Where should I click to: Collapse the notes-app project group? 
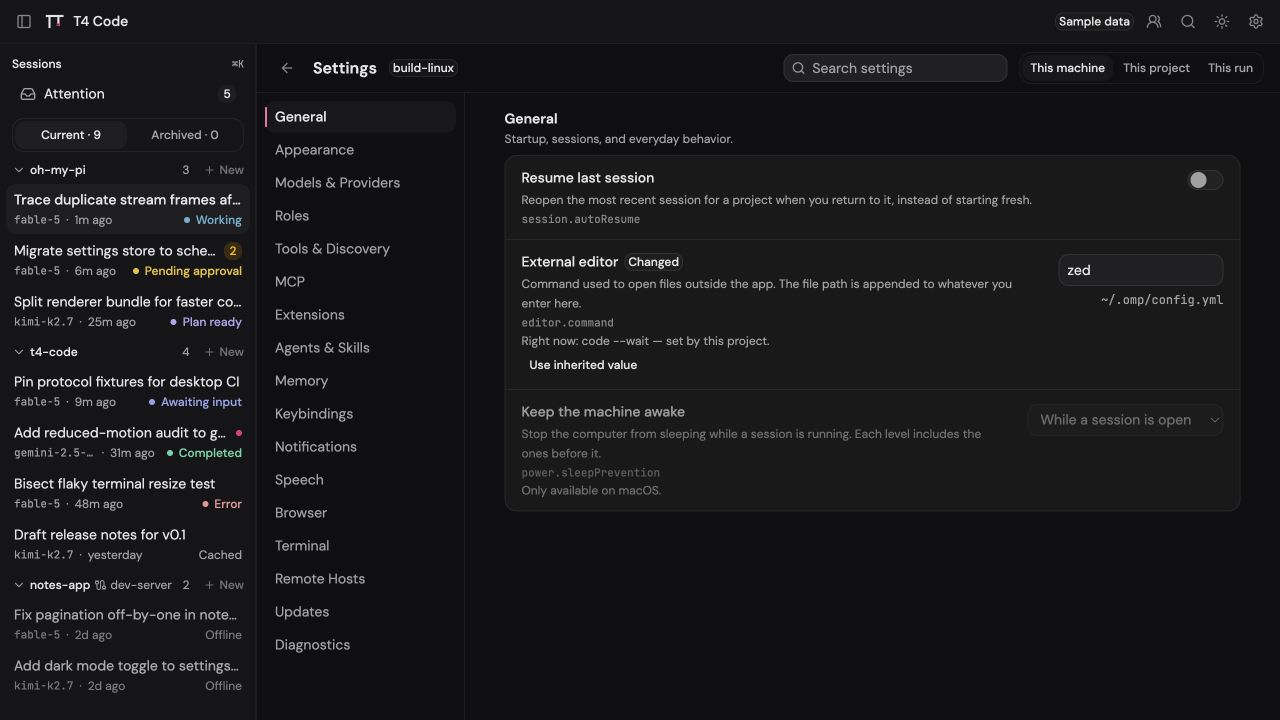coord(19,585)
